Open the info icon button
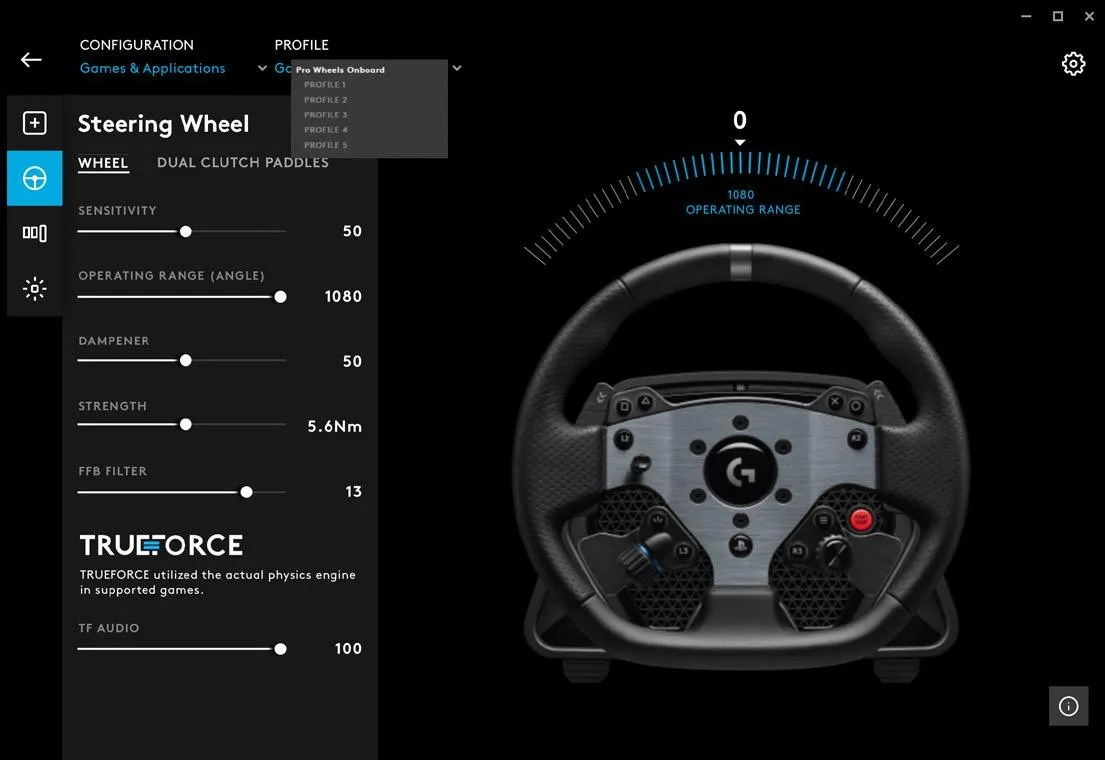This screenshot has height=760, width=1105. point(1068,706)
